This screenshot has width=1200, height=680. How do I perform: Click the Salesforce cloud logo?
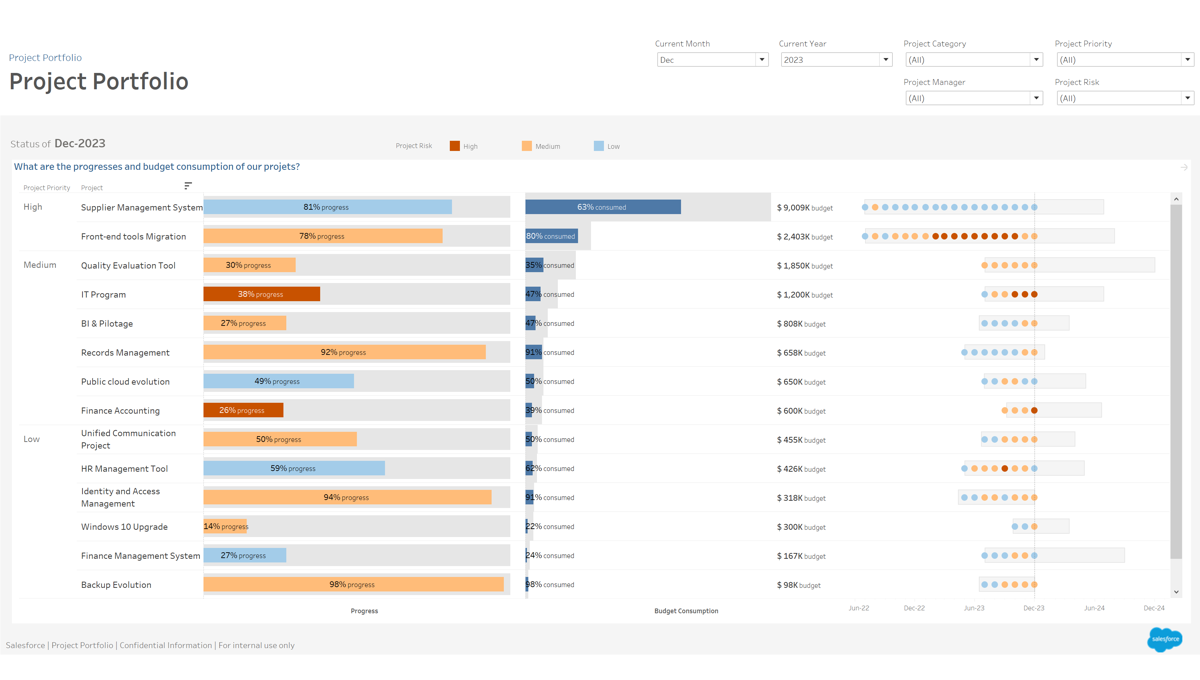pos(1164,639)
